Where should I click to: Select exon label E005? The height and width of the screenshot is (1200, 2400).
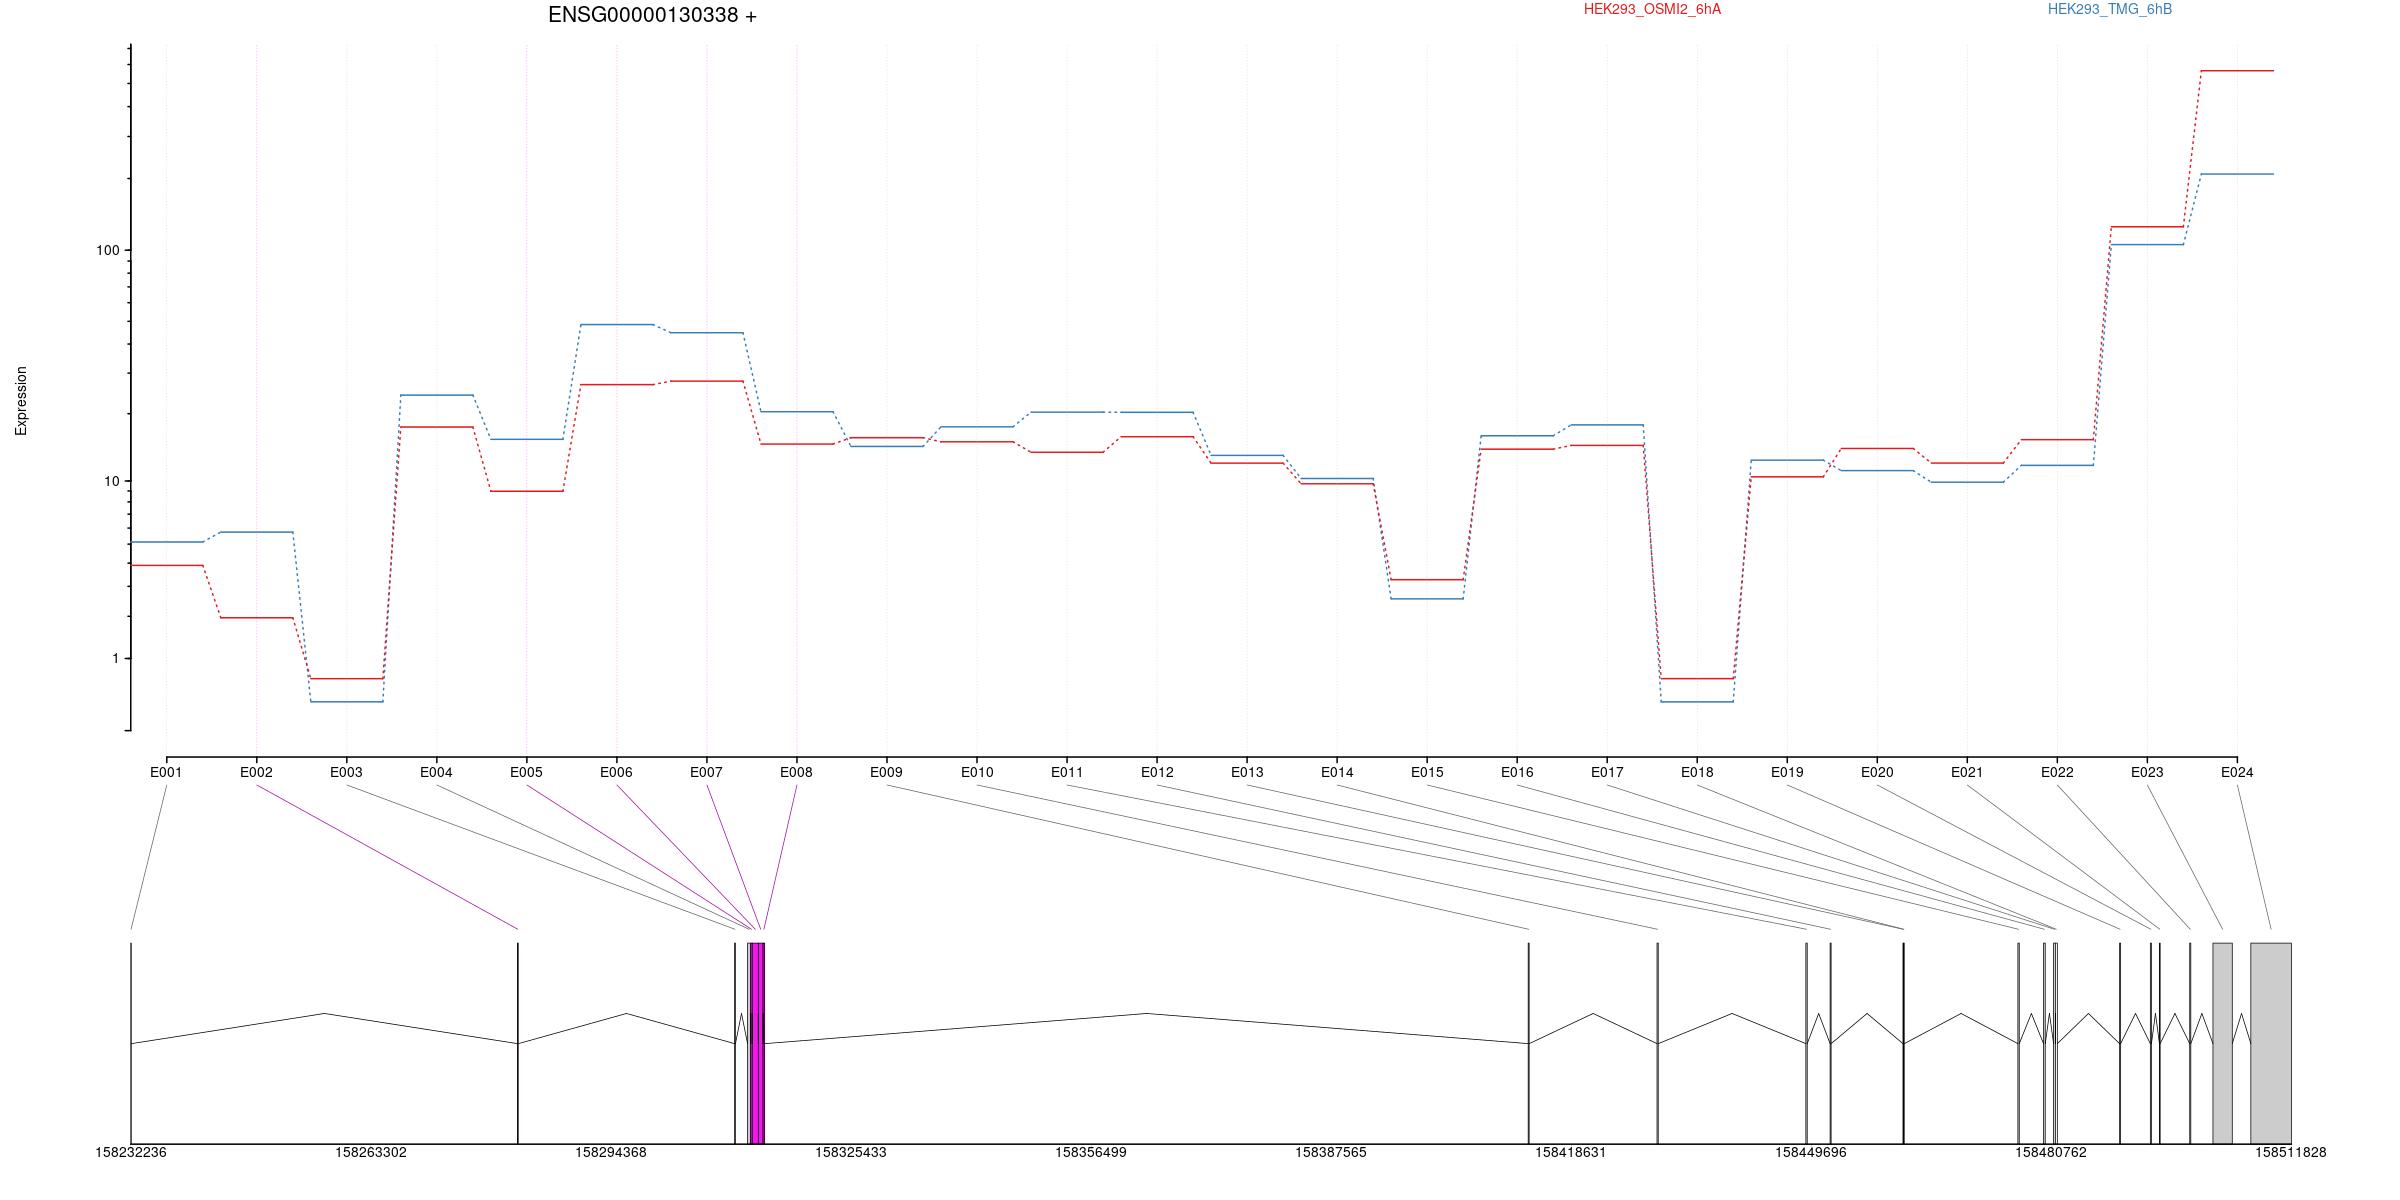coord(526,772)
